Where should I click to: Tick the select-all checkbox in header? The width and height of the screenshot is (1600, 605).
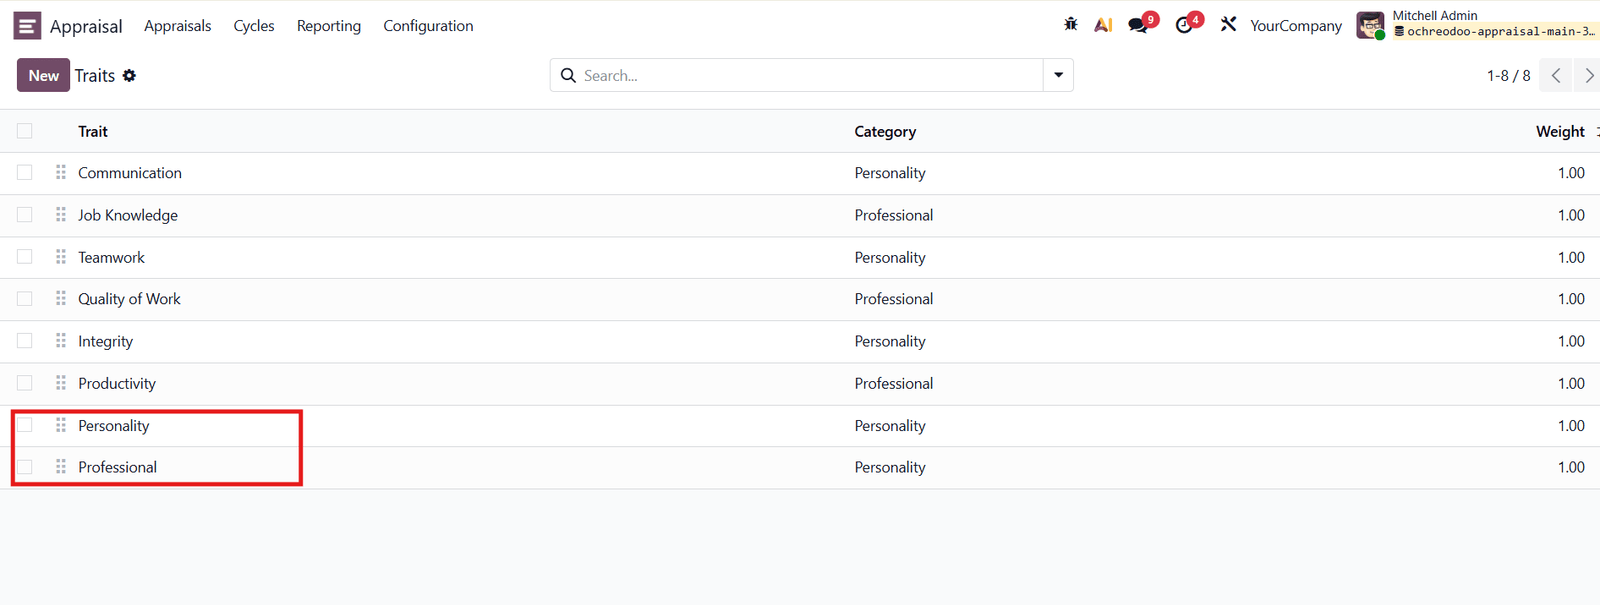(x=25, y=131)
